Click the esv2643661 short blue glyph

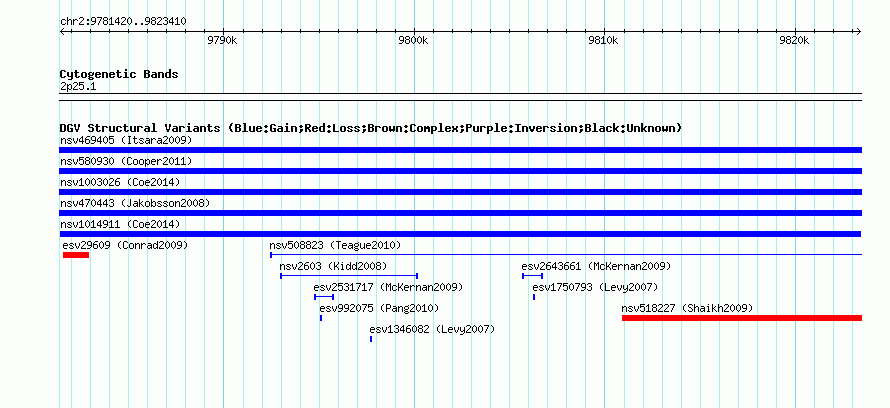[x=532, y=276]
